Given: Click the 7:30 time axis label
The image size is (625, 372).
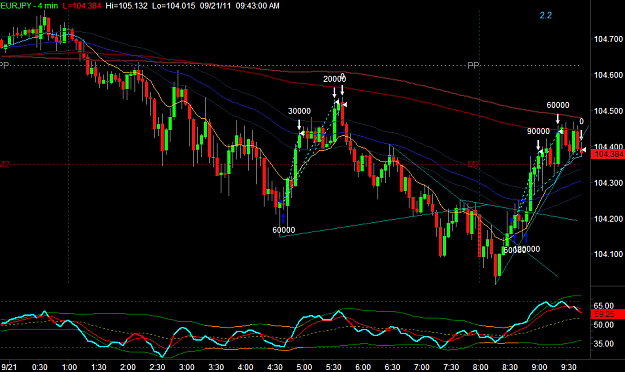Looking at the screenshot, I should (x=451, y=367).
